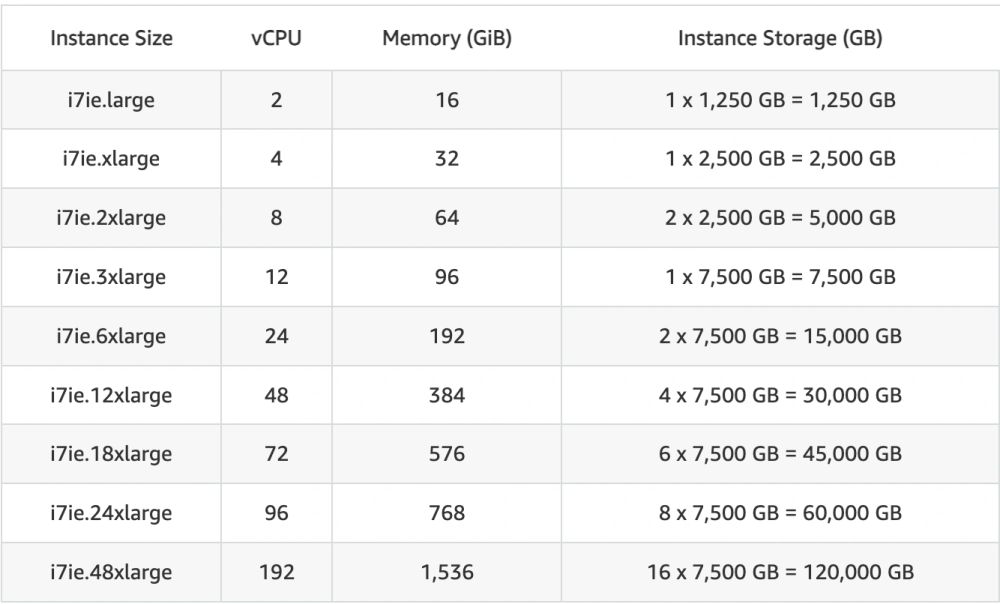The width and height of the screenshot is (1000, 604).
Task: Select the i7ie.48xlarge instance cell
Action: [x=111, y=572]
